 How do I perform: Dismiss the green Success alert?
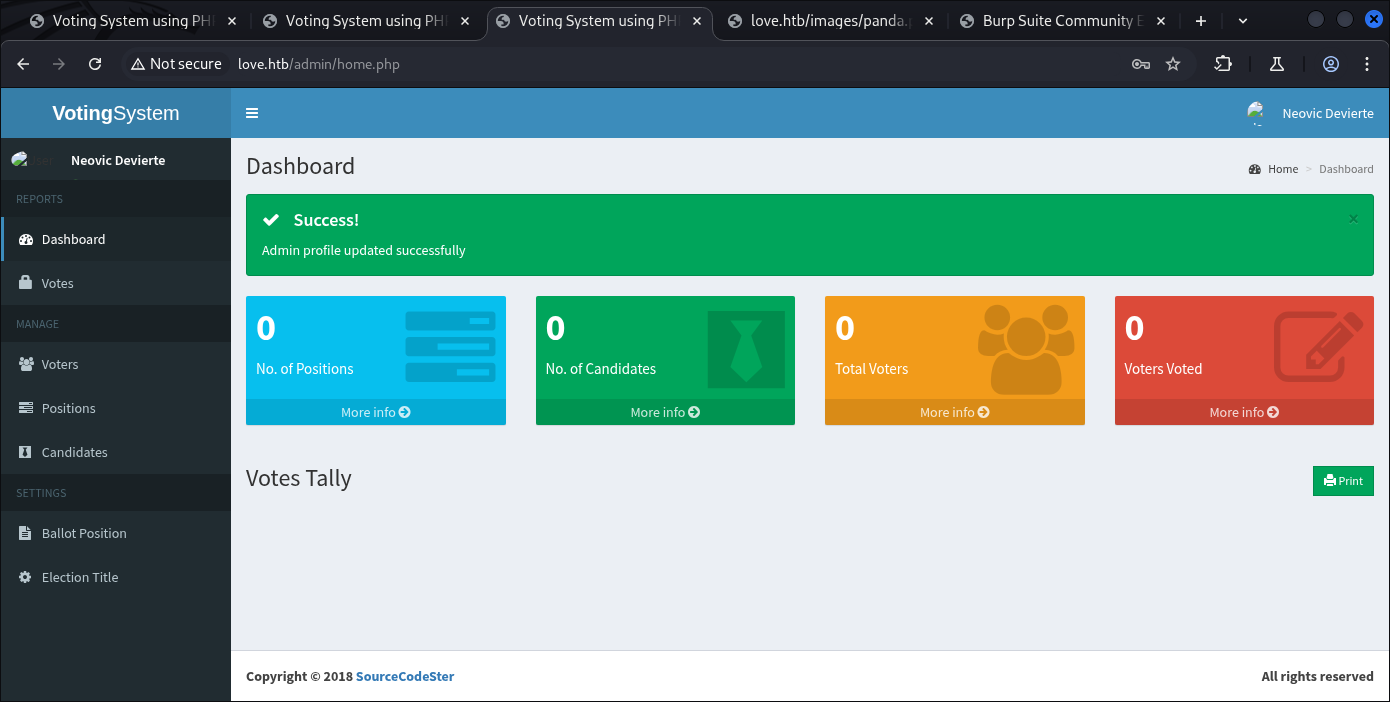1353,219
